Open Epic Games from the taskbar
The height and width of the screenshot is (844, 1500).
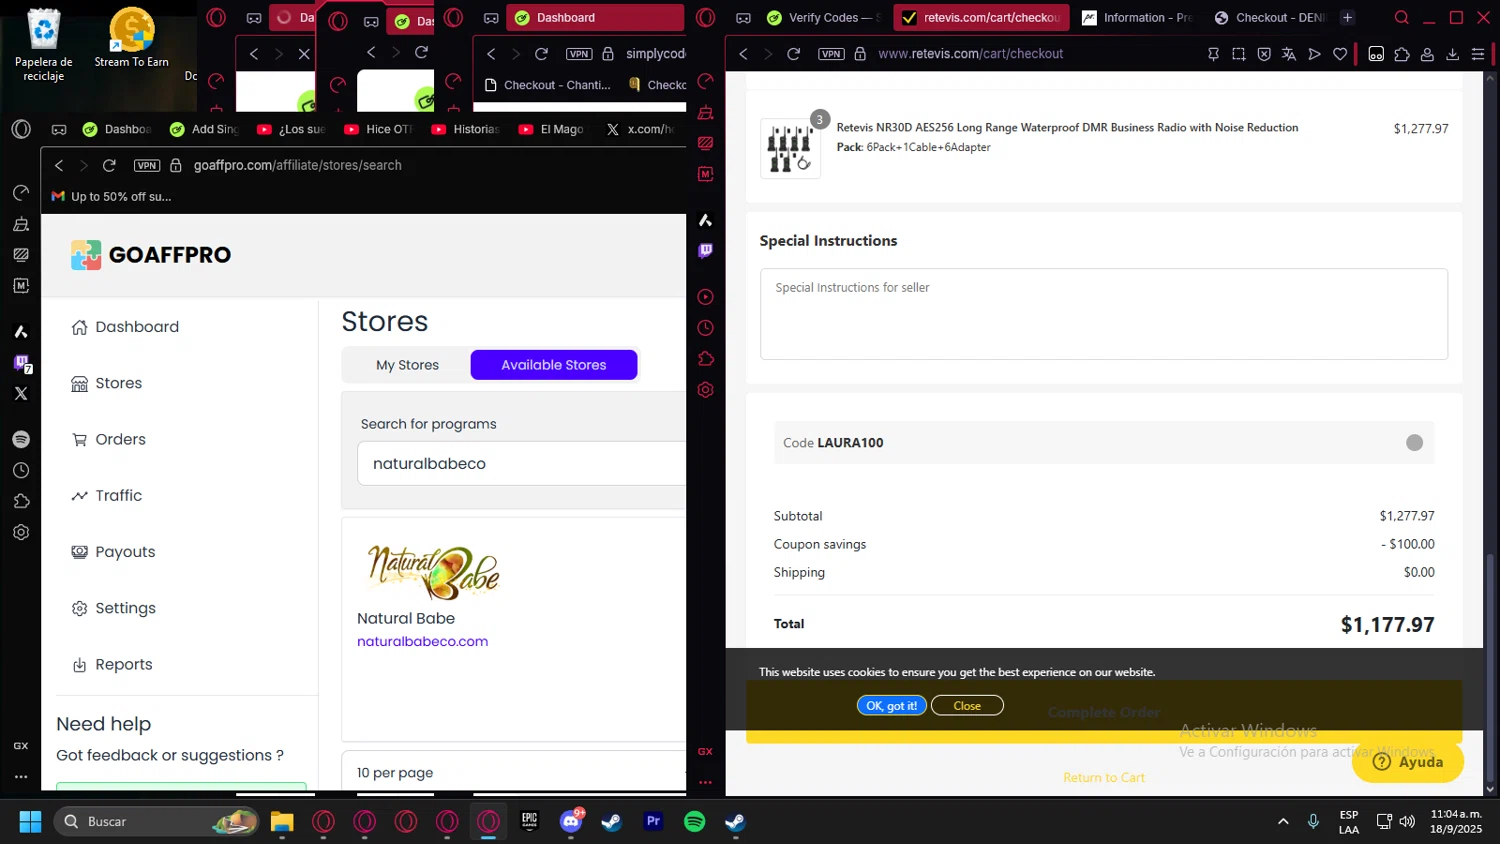tap(530, 821)
